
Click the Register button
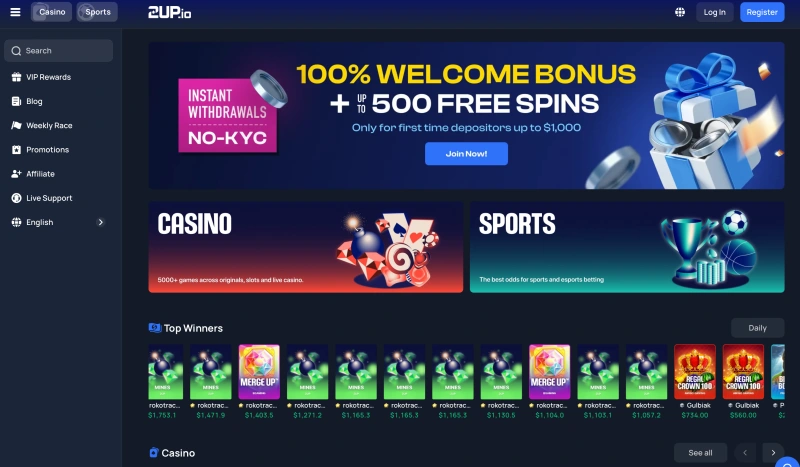point(762,12)
